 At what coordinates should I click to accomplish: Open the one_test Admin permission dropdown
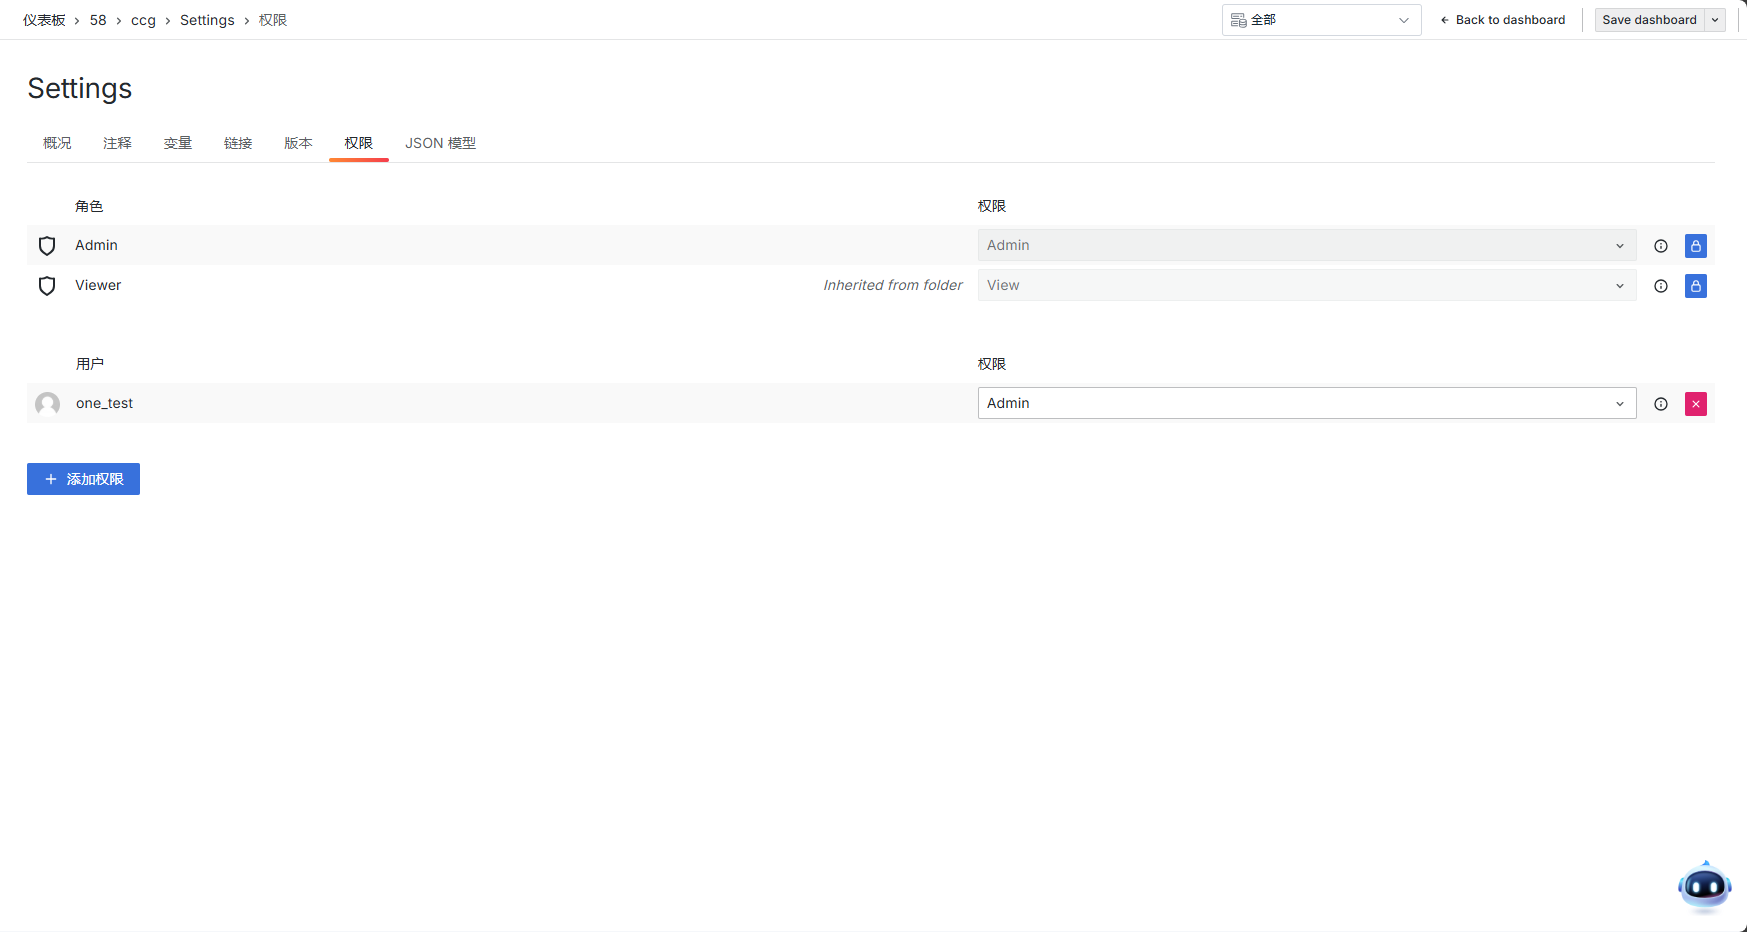[x=1306, y=403]
